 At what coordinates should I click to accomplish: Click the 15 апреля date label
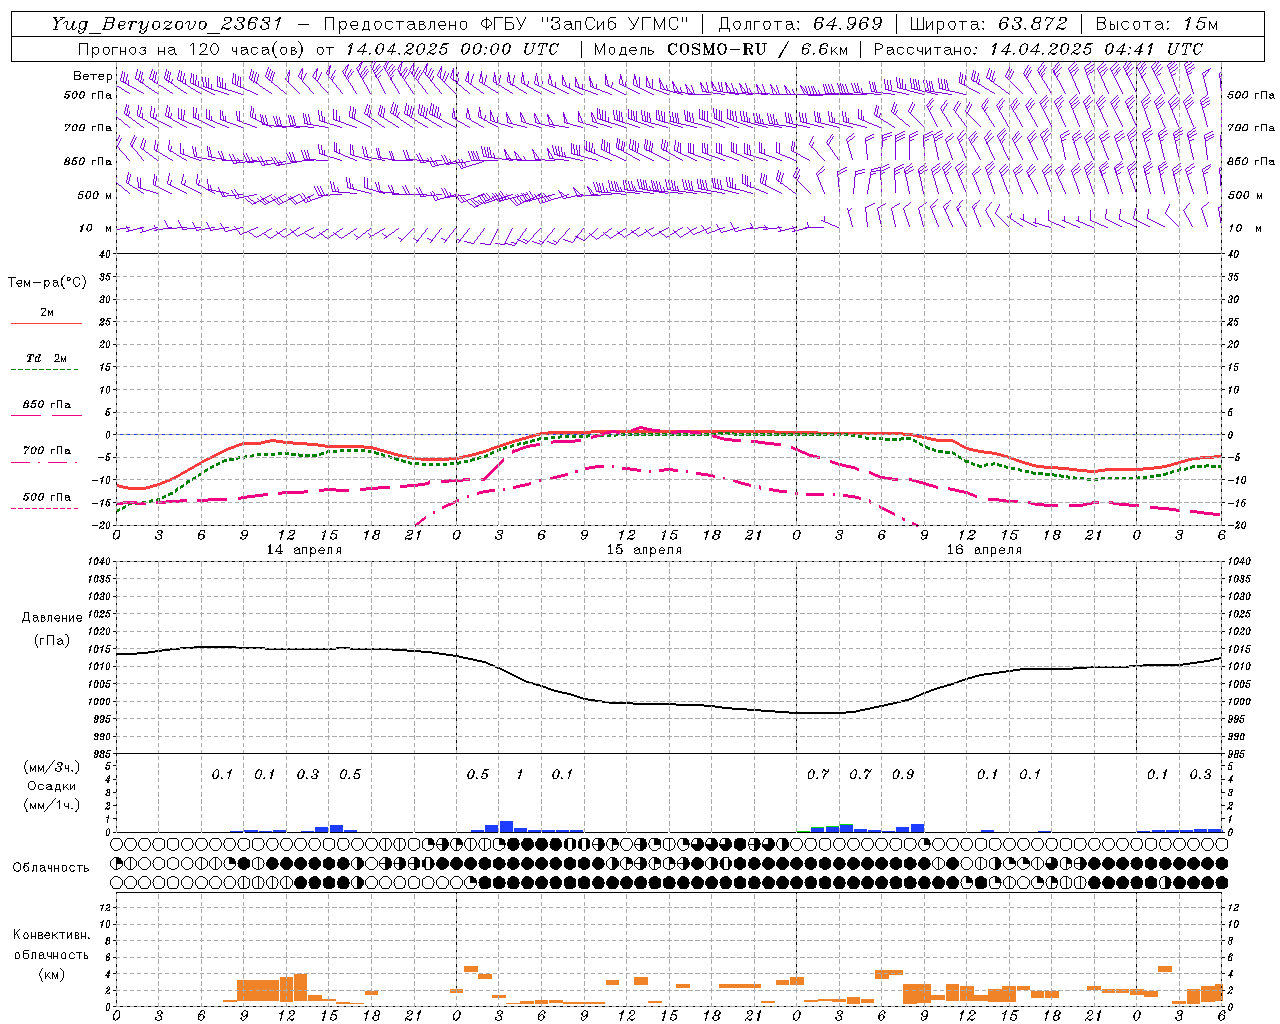click(644, 550)
